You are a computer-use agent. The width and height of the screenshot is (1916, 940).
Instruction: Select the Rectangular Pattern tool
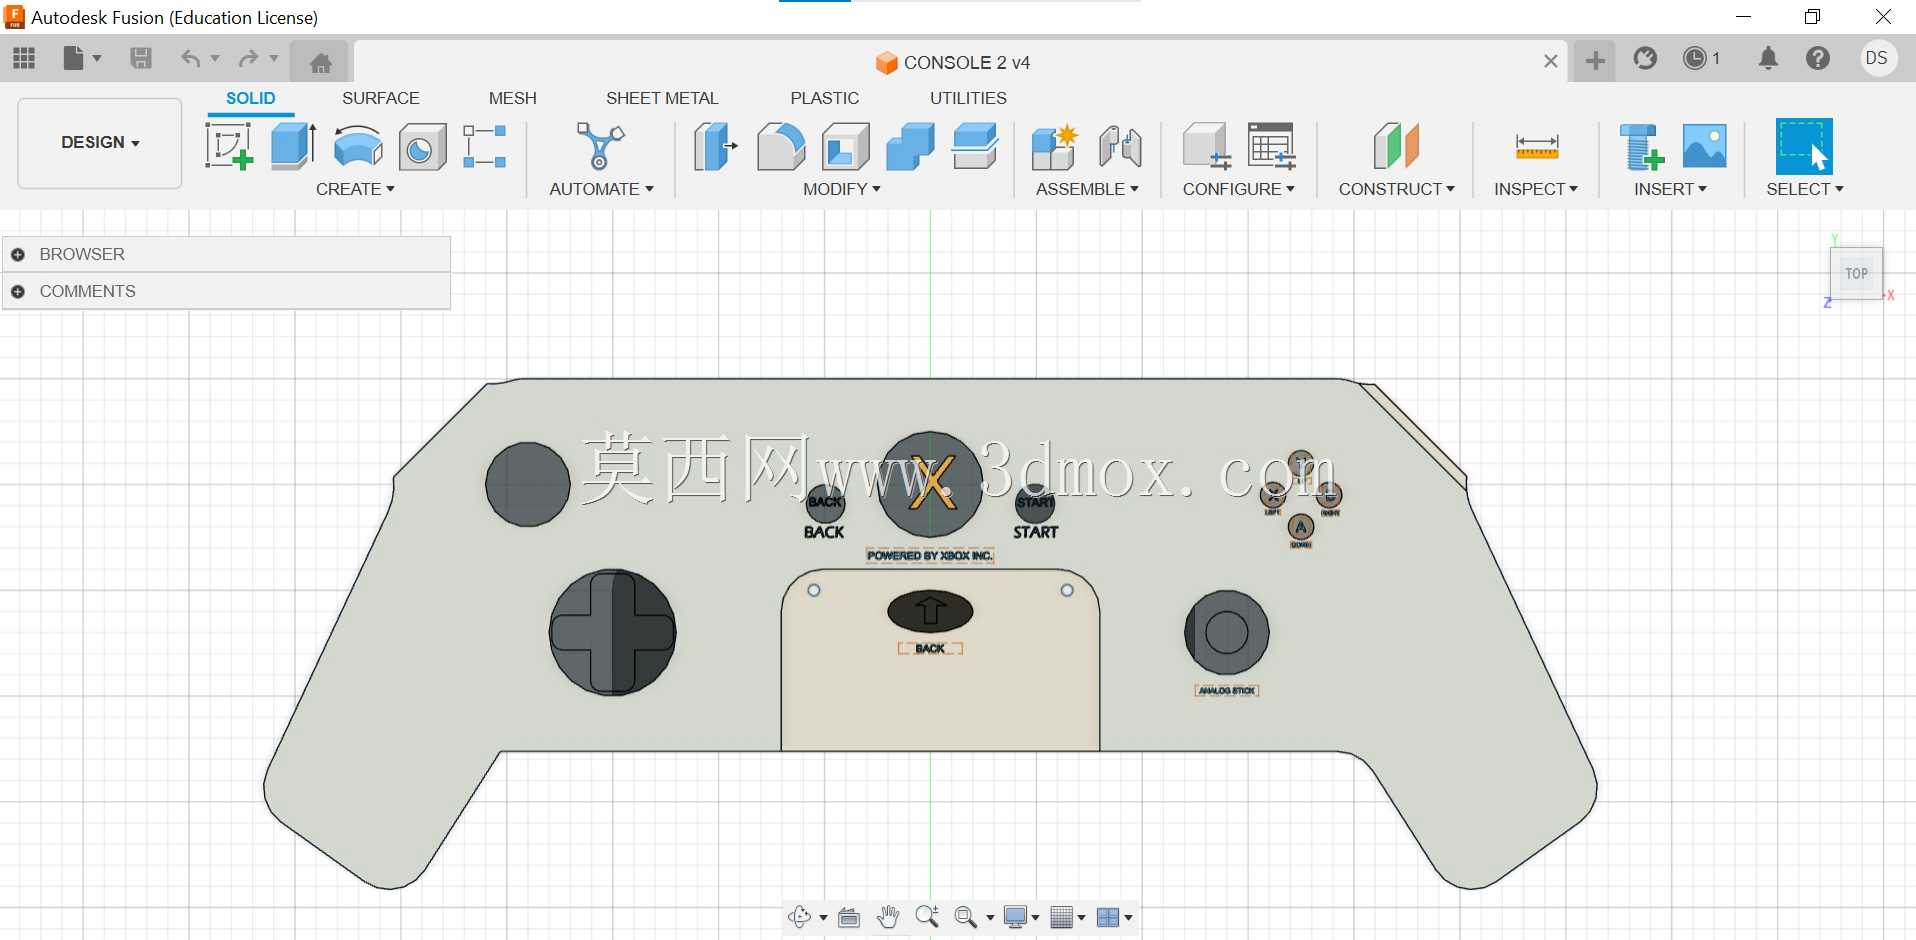click(485, 146)
